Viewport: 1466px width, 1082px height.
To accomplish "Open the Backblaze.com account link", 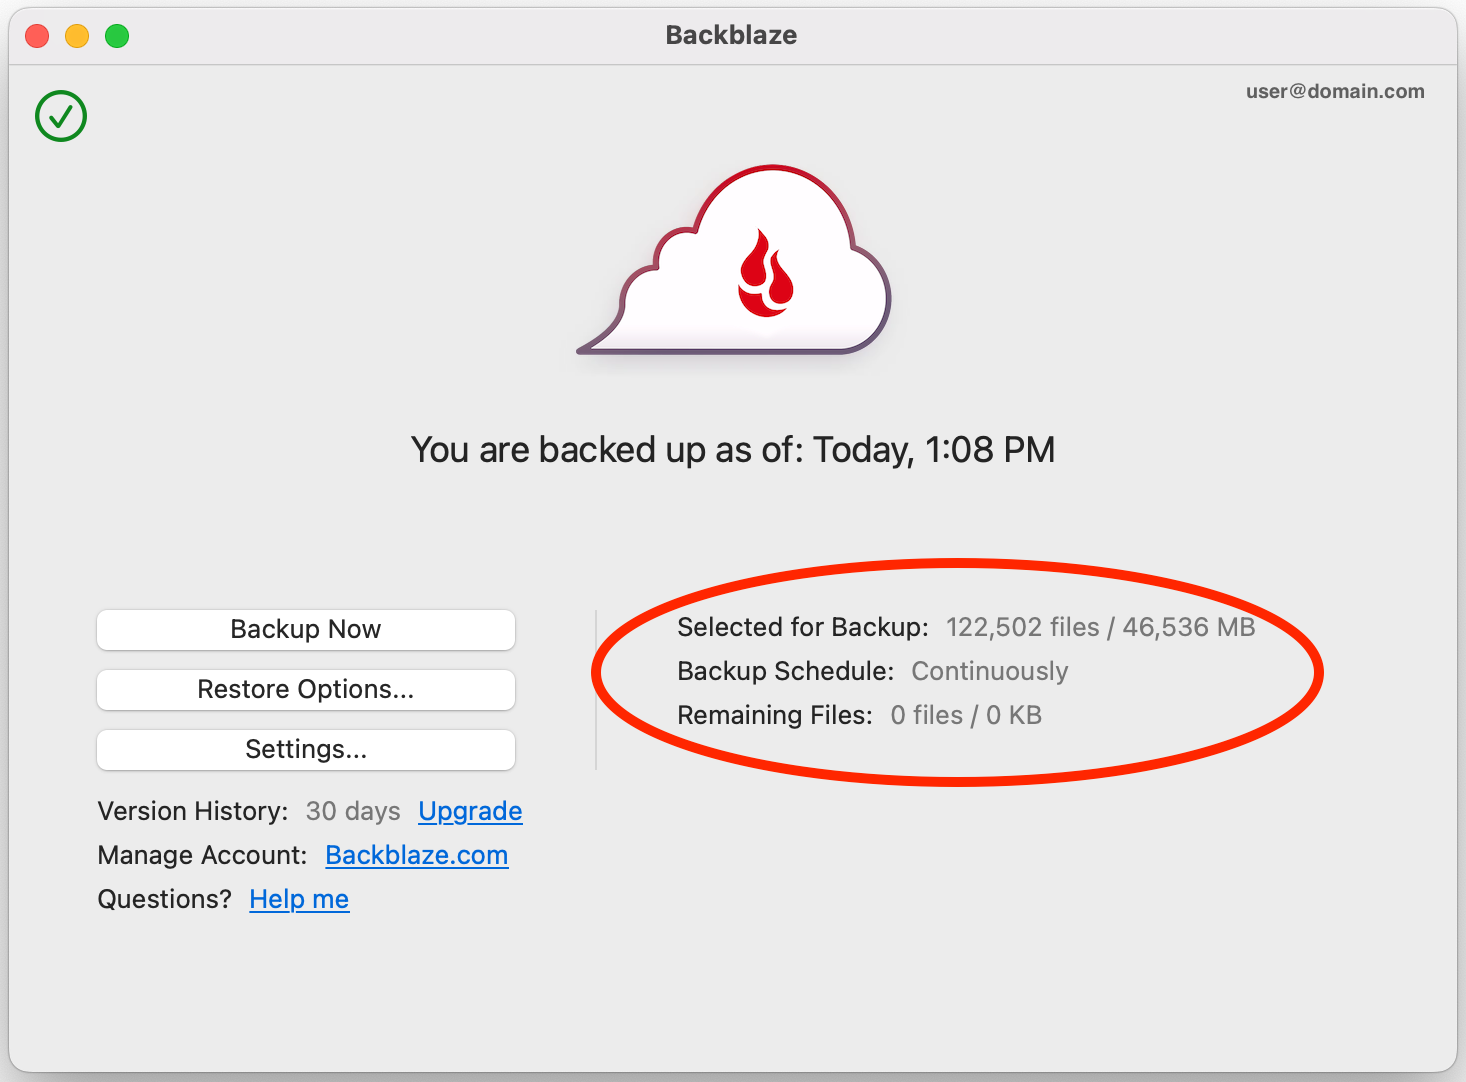I will coord(417,855).
